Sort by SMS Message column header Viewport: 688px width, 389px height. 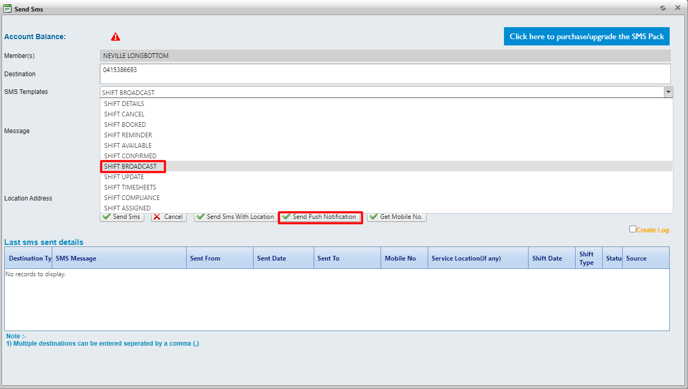(x=119, y=258)
